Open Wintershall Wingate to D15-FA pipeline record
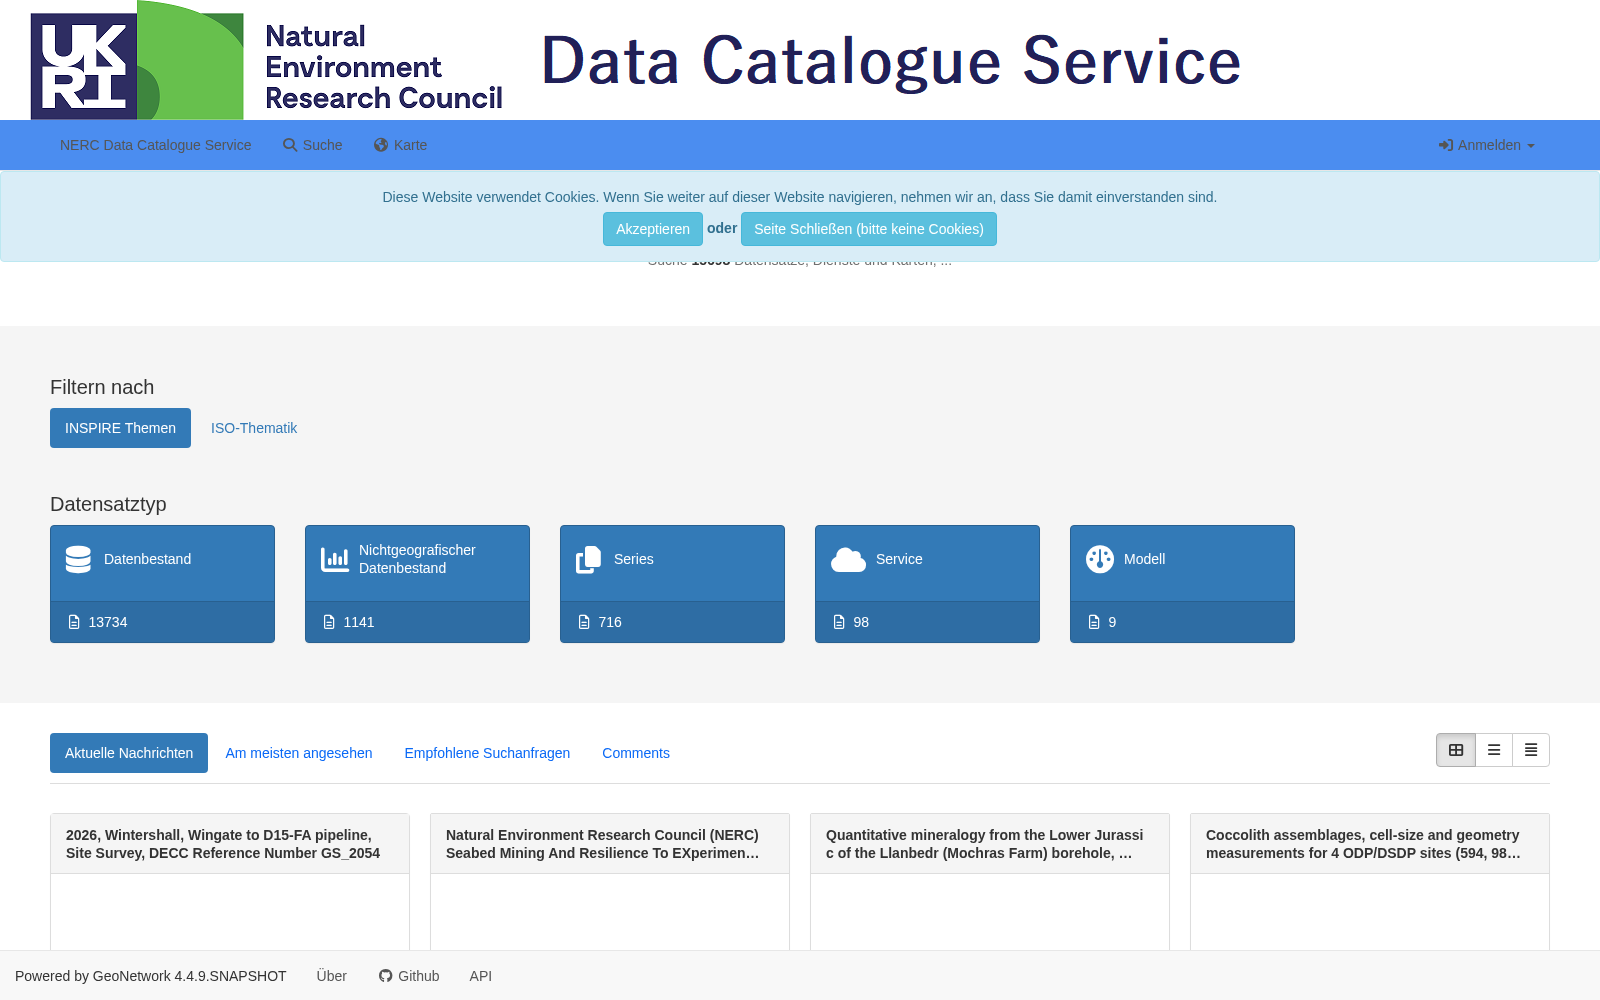 [x=223, y=844]
